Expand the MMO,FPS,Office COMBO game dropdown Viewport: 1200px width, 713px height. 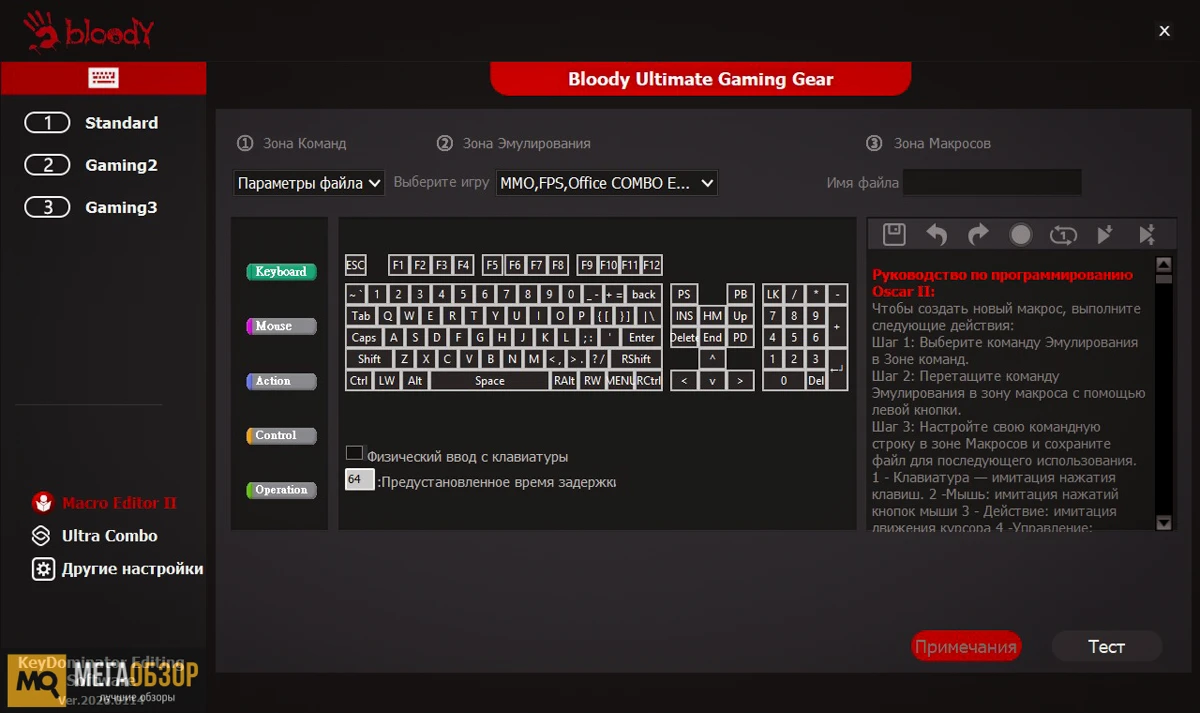[607, 183]
